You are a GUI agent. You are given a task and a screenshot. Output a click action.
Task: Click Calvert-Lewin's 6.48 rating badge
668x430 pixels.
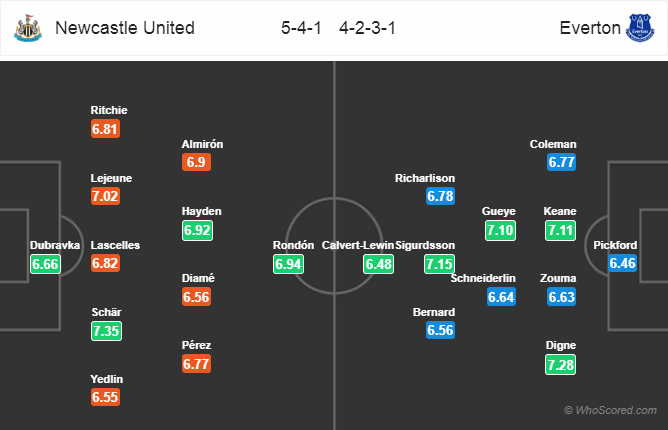click(x=378, y=264)
